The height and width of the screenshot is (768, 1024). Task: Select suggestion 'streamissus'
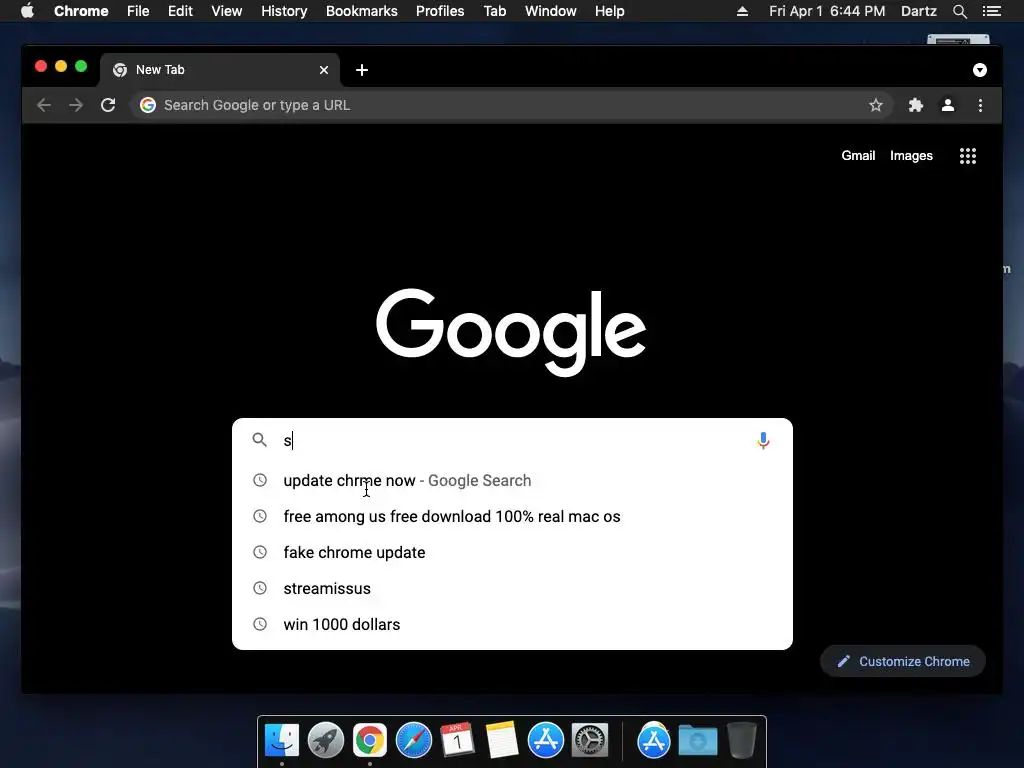(x=513, y=588)
